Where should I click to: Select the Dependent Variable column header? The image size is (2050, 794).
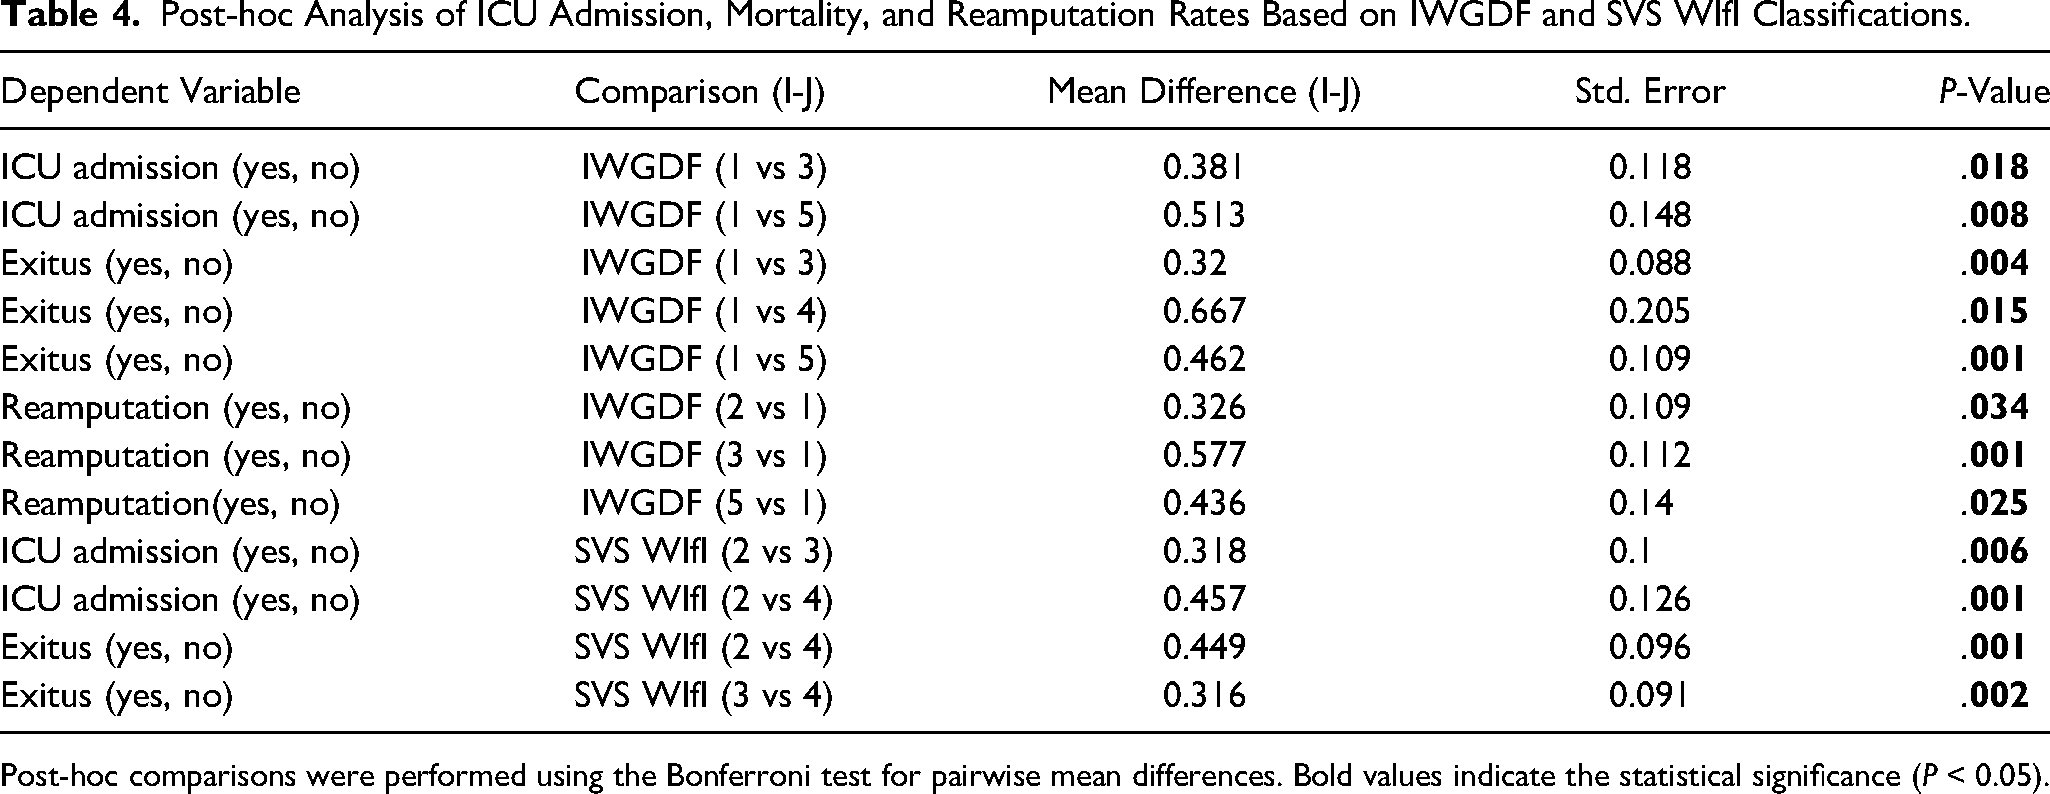click(150, 91)
